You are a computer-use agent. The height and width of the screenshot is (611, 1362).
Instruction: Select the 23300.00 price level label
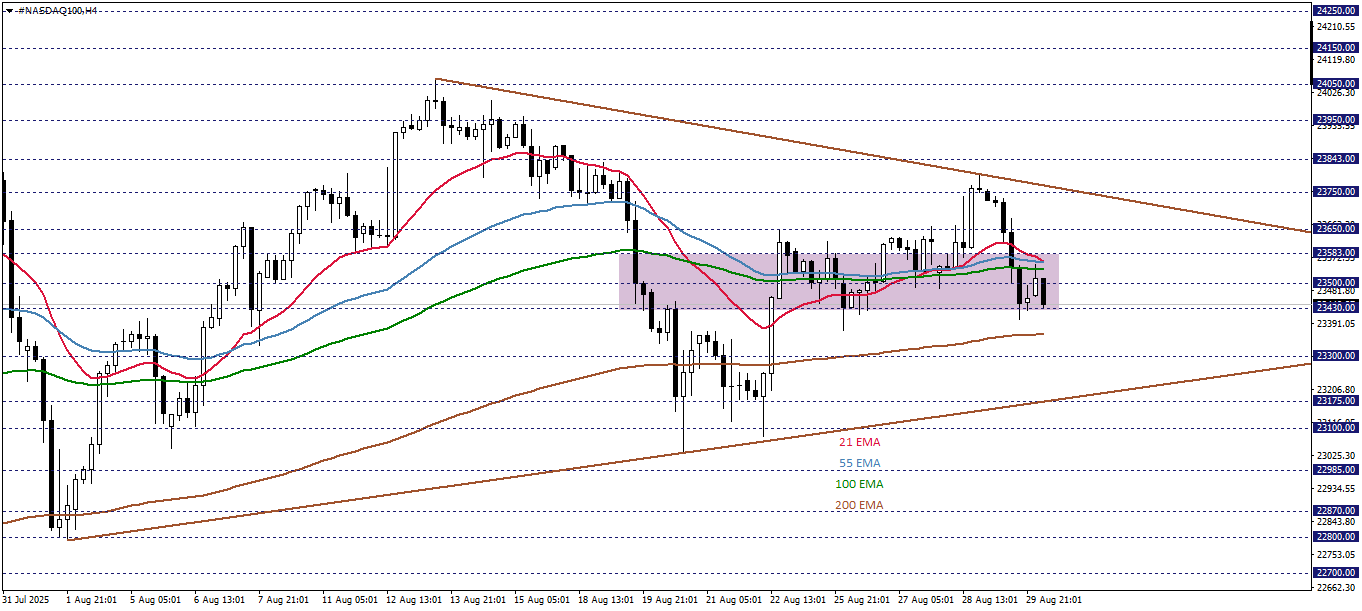[x=1336, y=355]
